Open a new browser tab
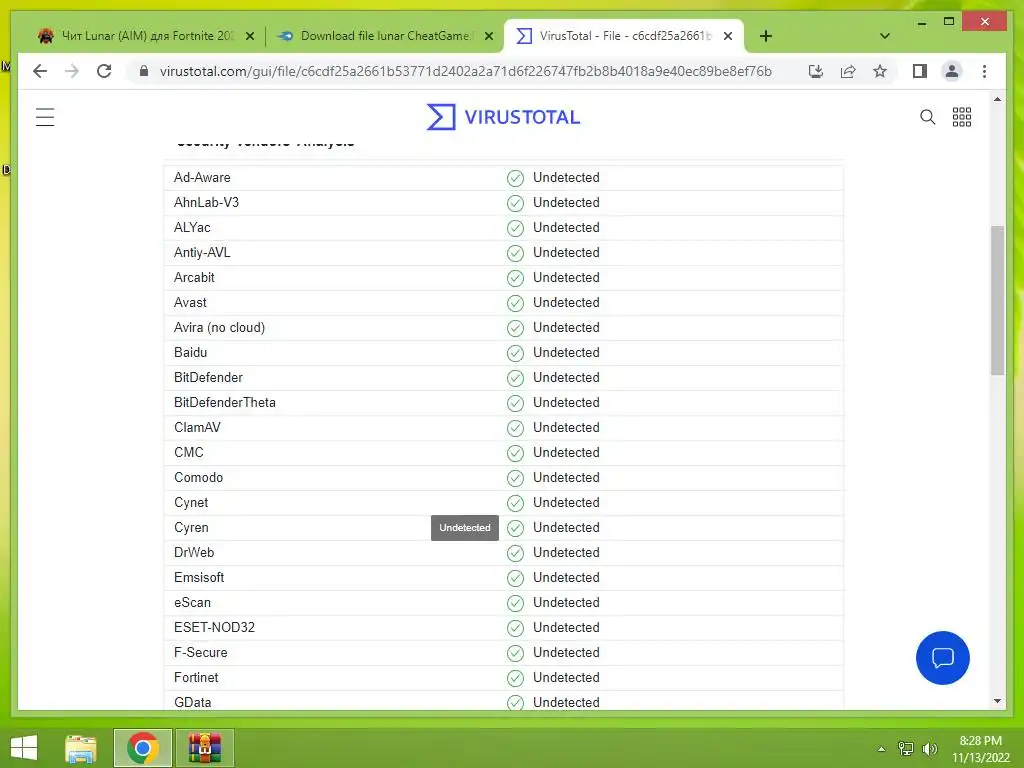The width and height of the screenshot is (1024, 768). [x=766, y=36]
